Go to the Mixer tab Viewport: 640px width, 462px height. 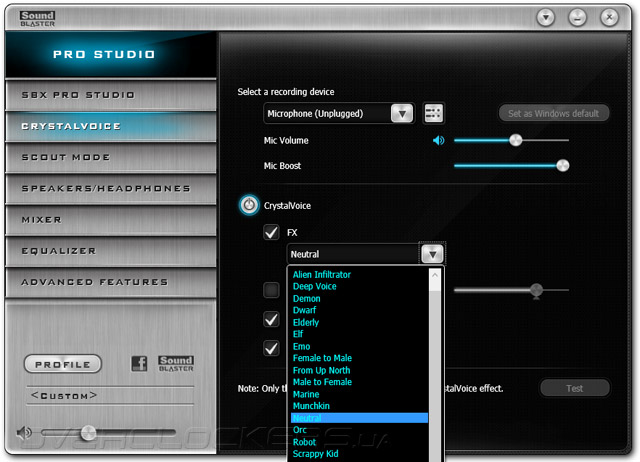(111, 220)
